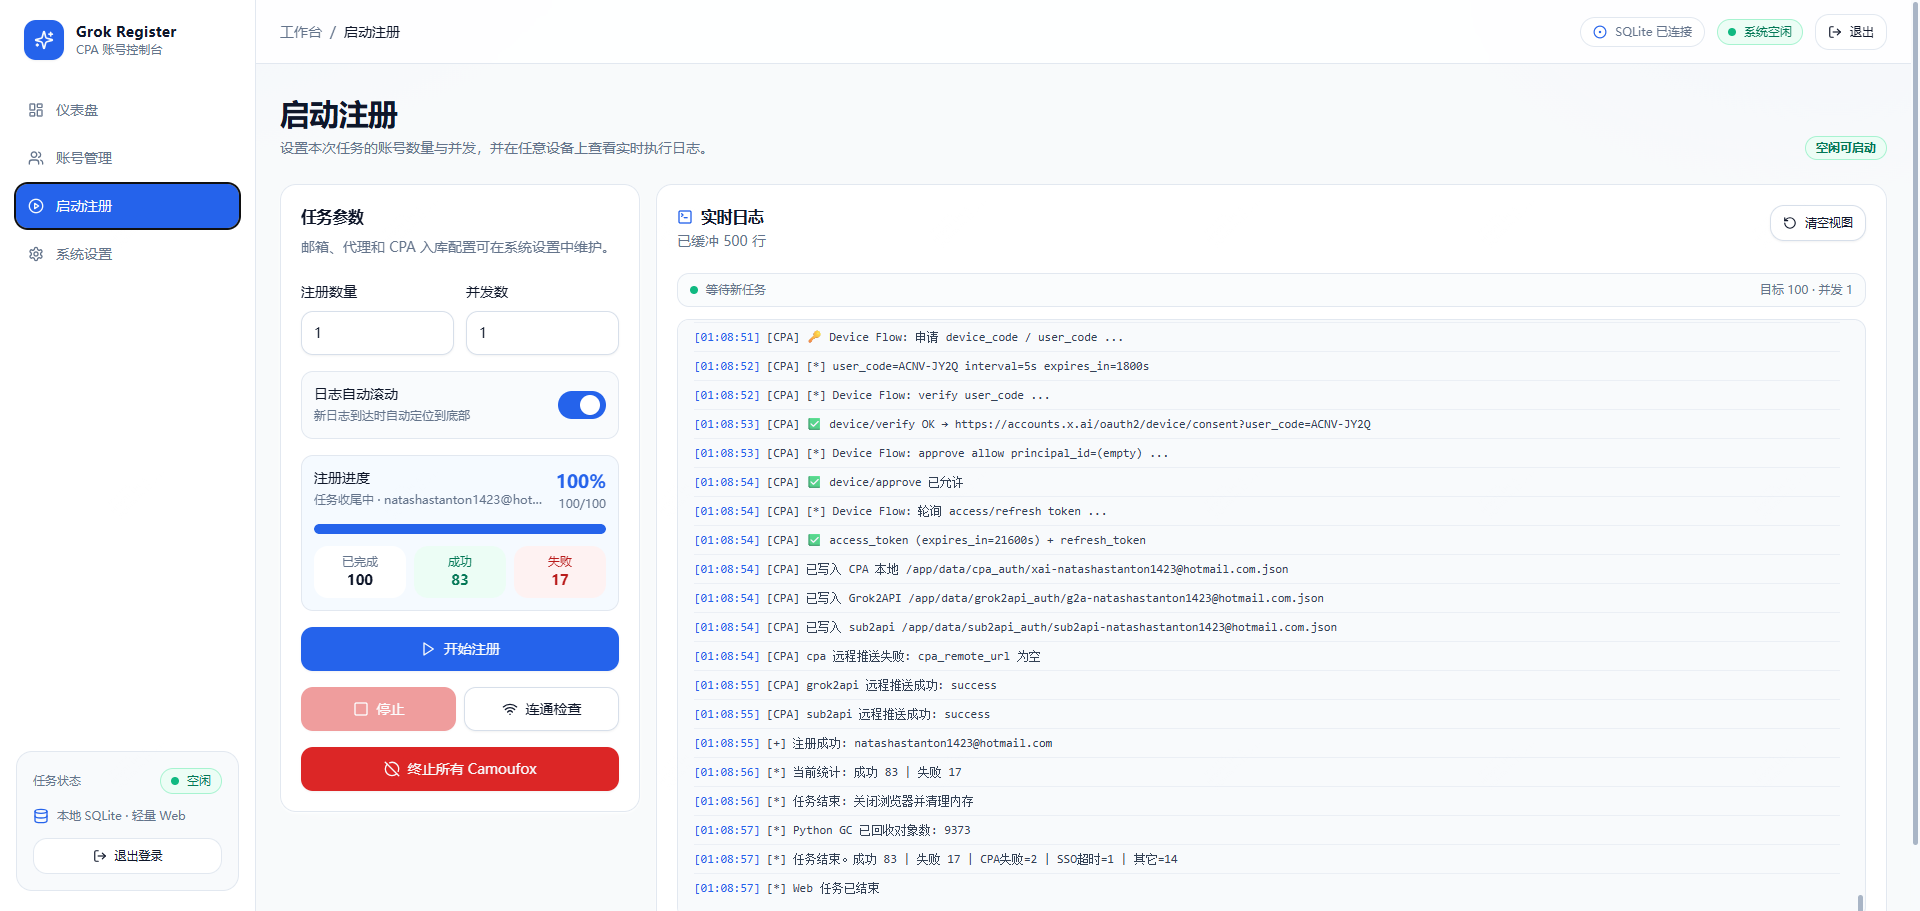This screenshot has height=911, width=1920.
Task: Click the 工作台 breadcrumb link
Action: (301, 32)
